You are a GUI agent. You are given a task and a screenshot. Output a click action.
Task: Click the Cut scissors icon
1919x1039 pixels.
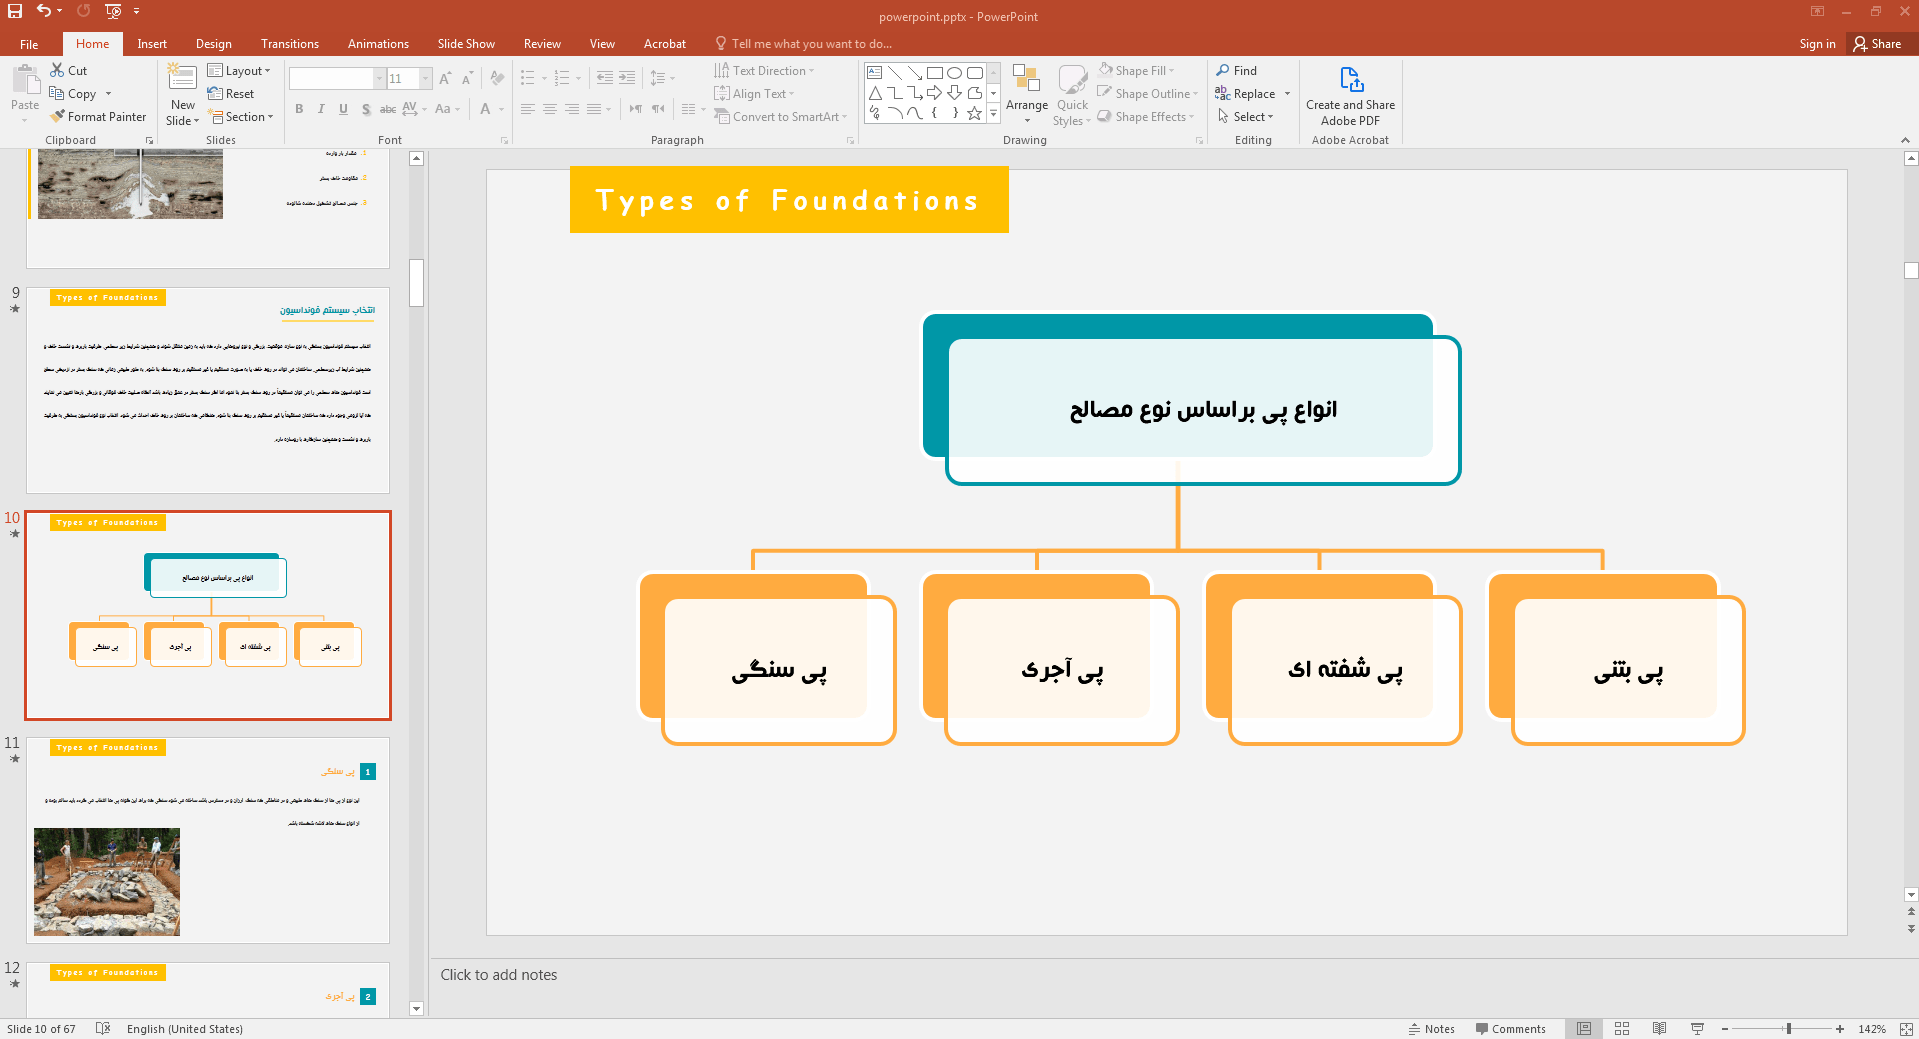(57, 70)
